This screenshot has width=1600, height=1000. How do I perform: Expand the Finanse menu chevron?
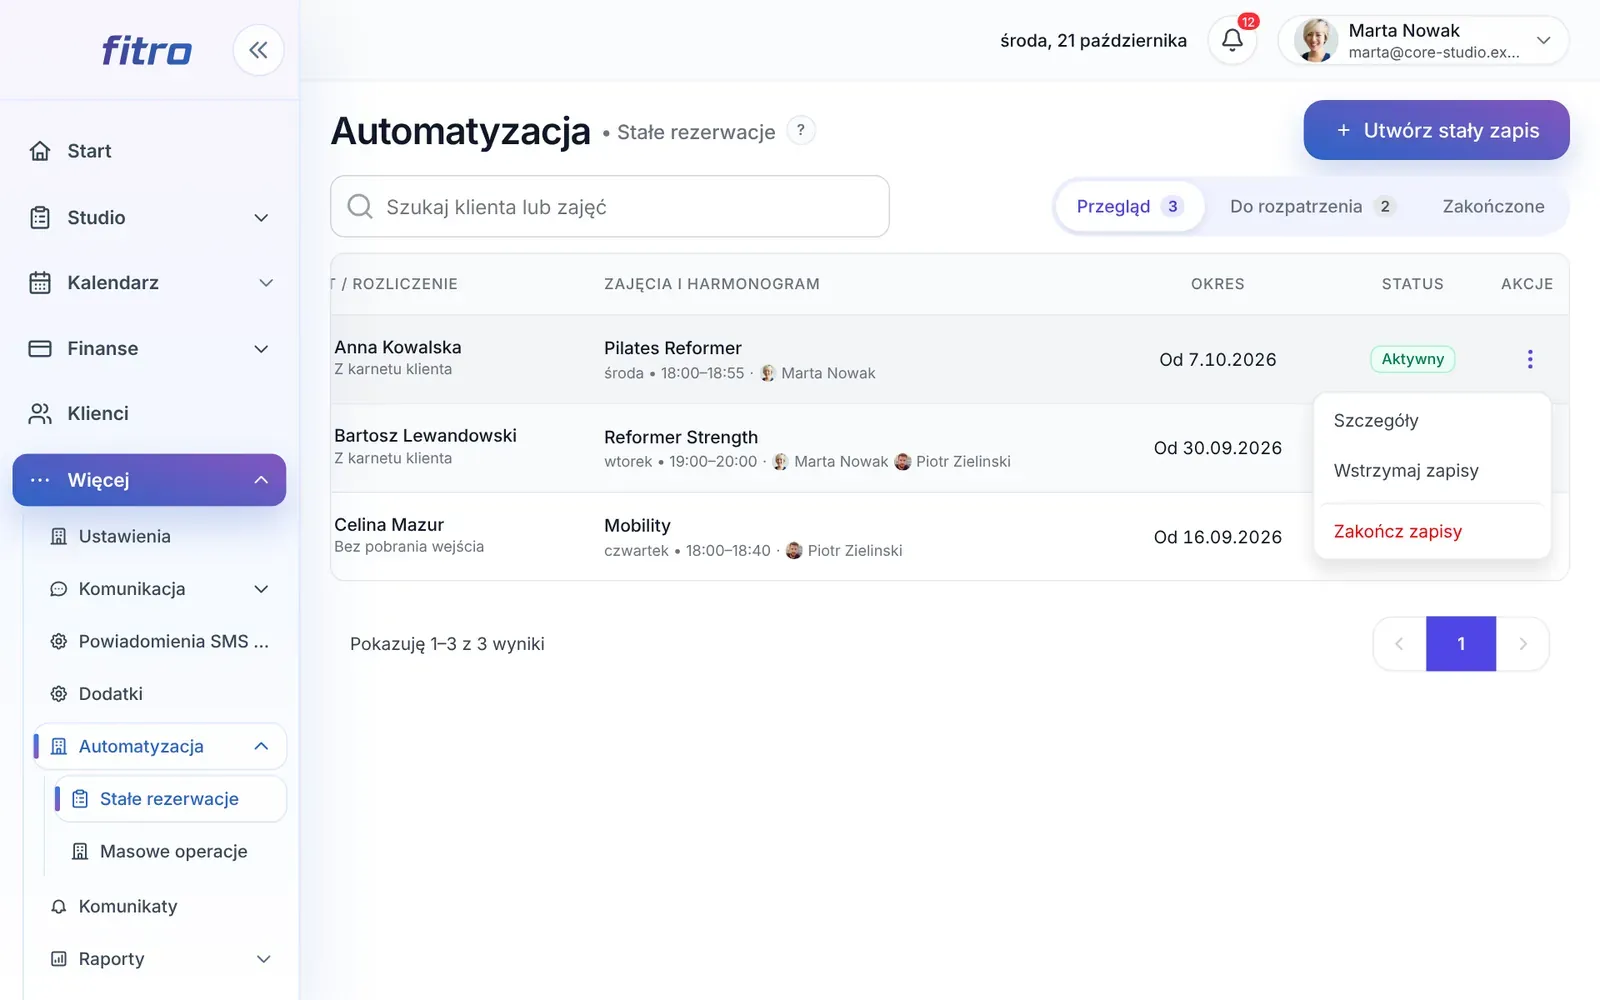click(261, 349)
